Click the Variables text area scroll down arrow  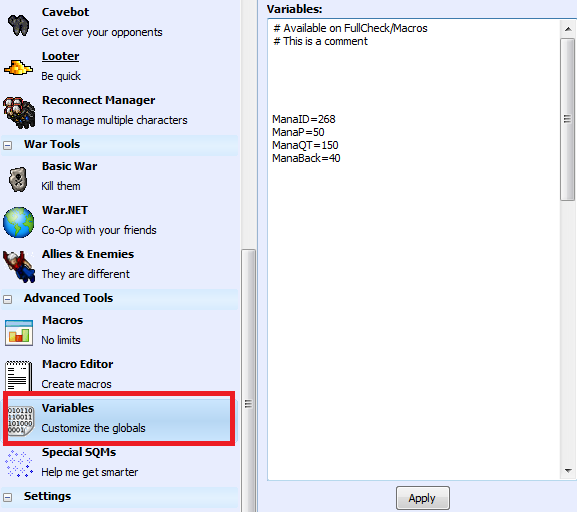pos(568,471)
